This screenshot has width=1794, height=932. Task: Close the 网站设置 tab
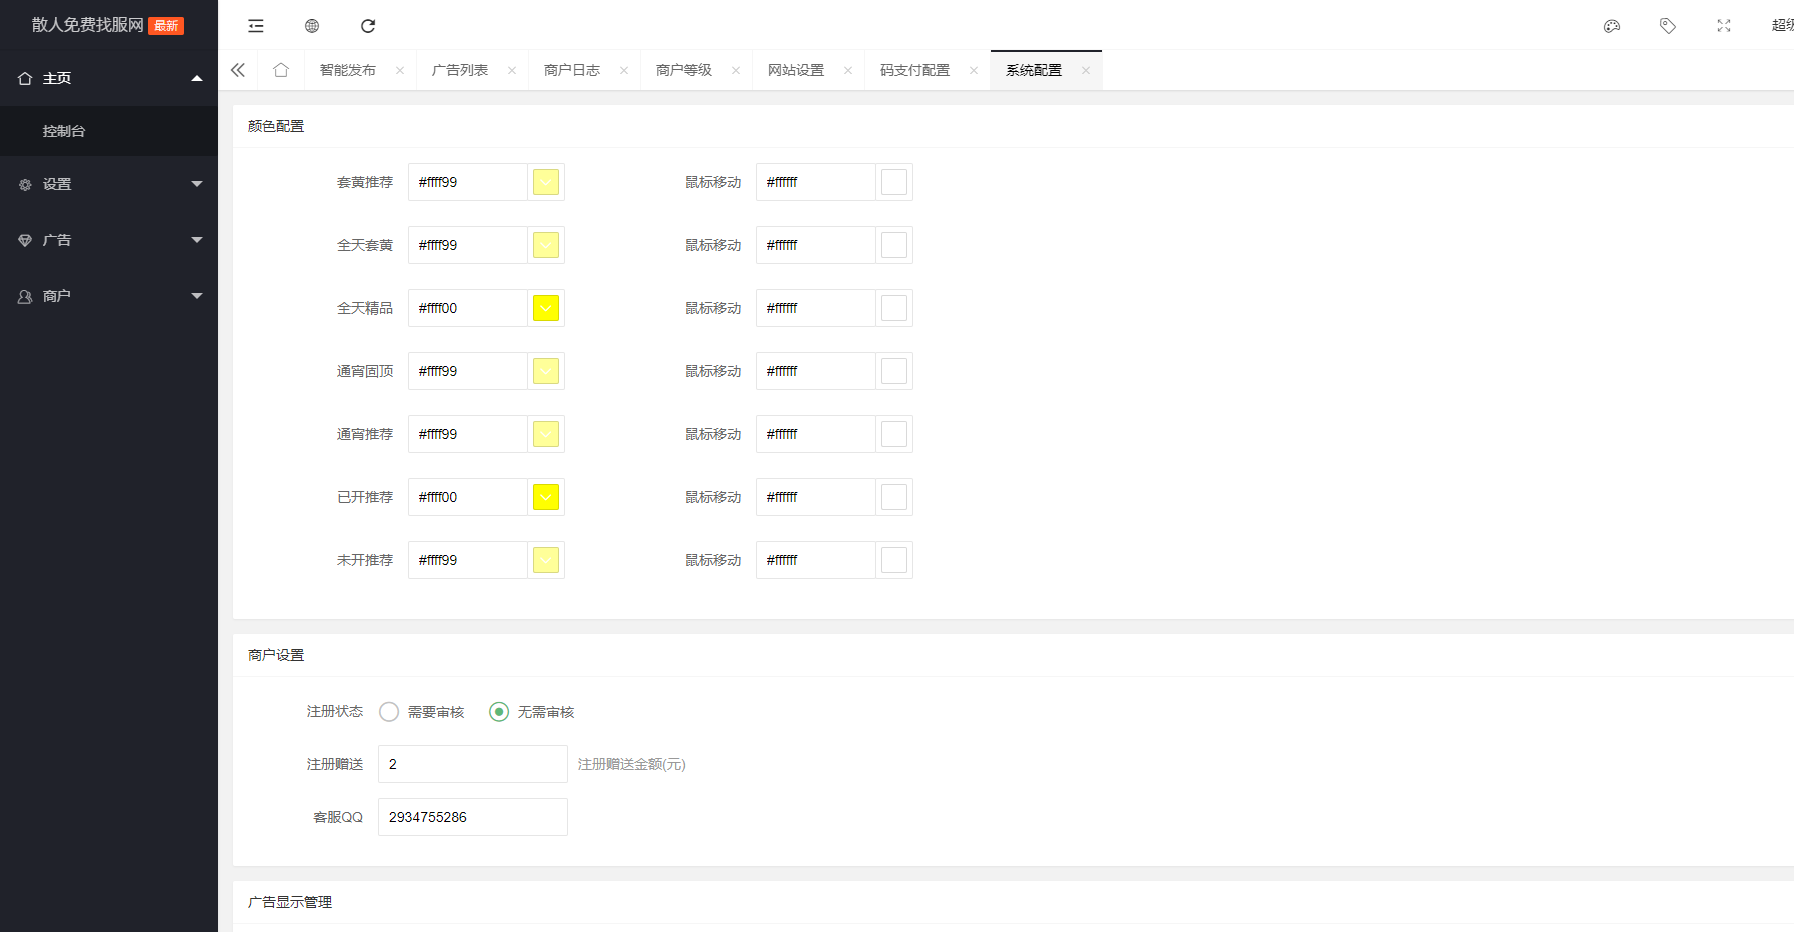click(848, 70)
